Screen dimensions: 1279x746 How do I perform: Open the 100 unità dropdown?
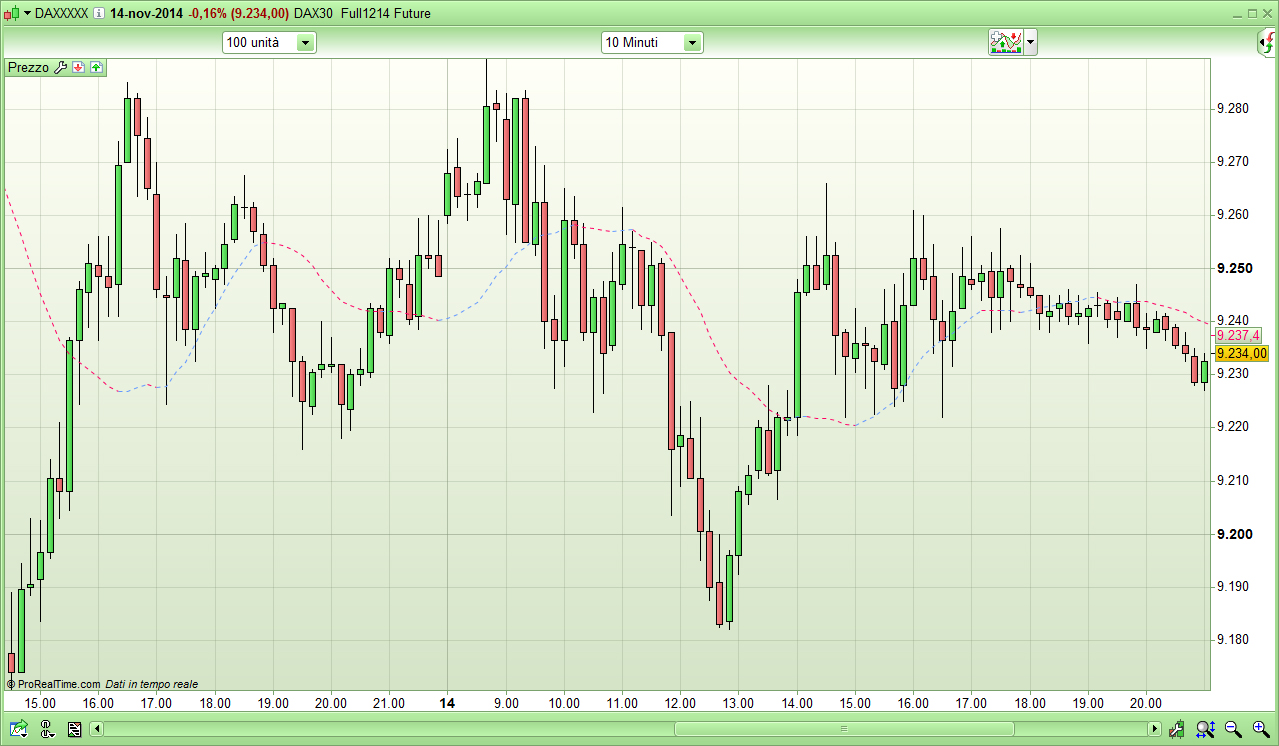point(269,42)
